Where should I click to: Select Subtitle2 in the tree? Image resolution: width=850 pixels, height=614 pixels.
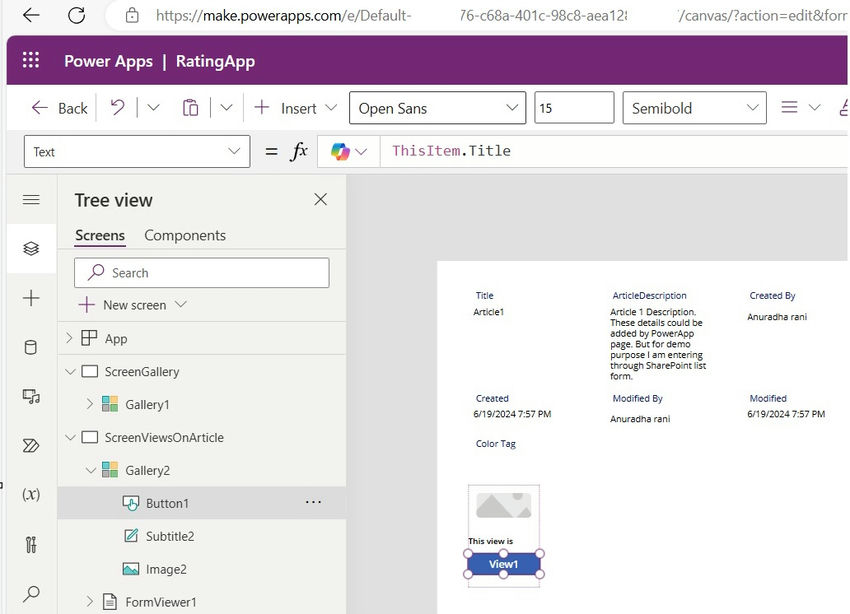click(170, 537)
